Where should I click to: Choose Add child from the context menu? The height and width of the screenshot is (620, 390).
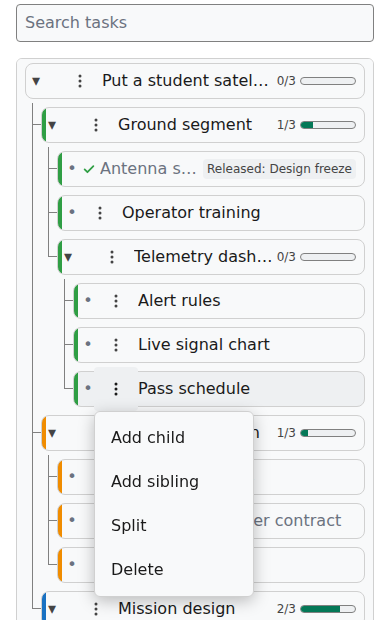pyautogui.click(x=174, y=437)
